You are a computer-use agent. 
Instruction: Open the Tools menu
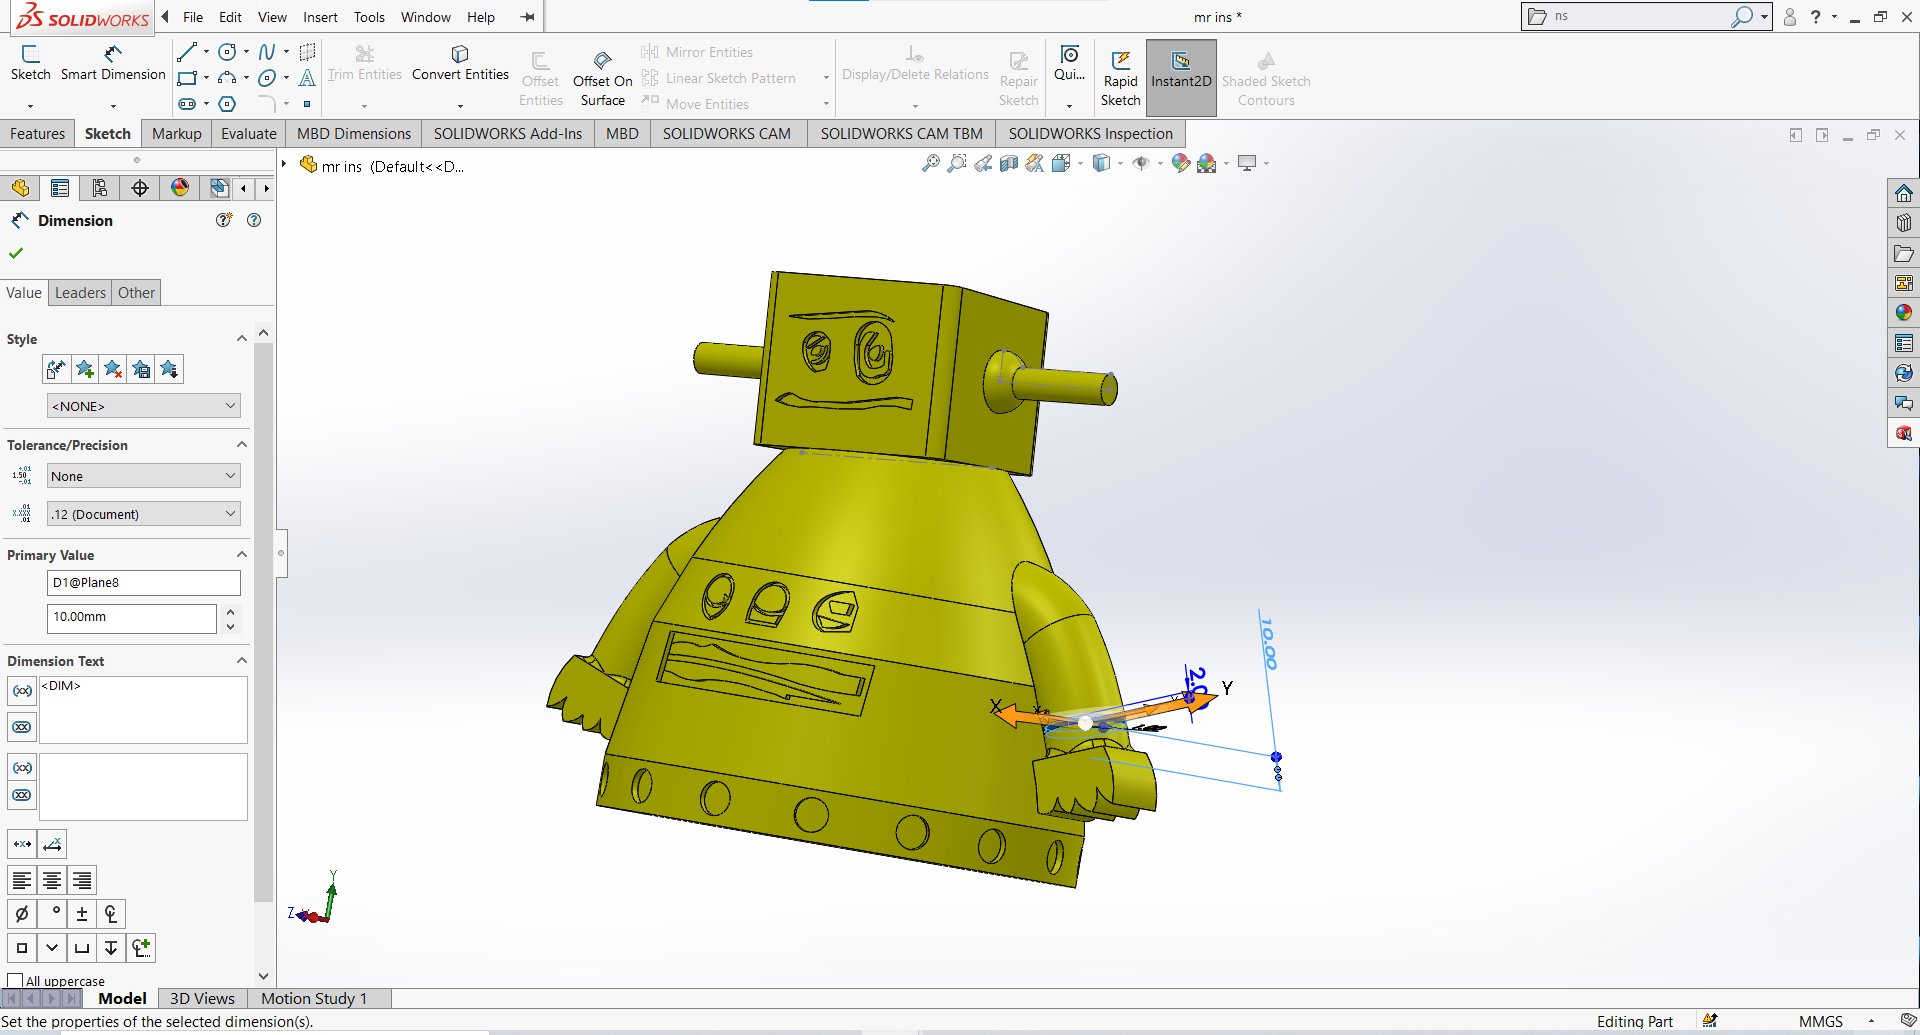coord(369,17)
